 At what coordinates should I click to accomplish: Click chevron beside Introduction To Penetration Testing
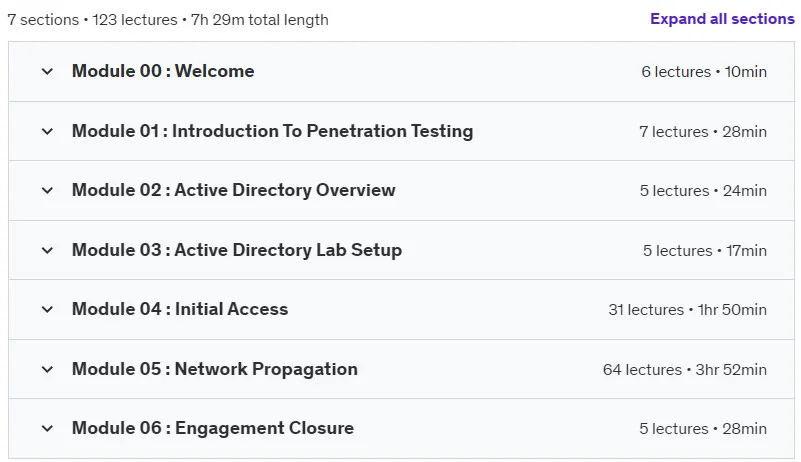(47, 131)
